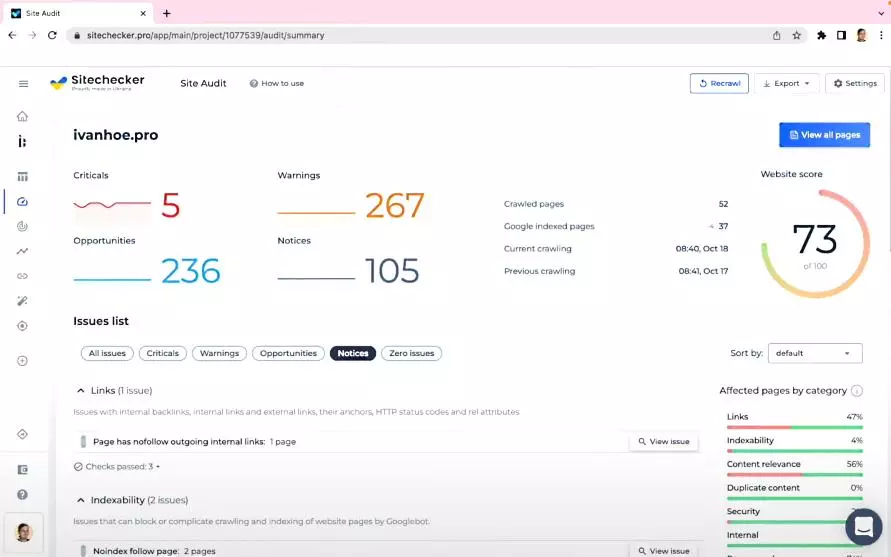The height and width of the screenshot is (557, 891).
Task: Select the Criticals filter
Action: pyautogui.click(x=163, y=354)
